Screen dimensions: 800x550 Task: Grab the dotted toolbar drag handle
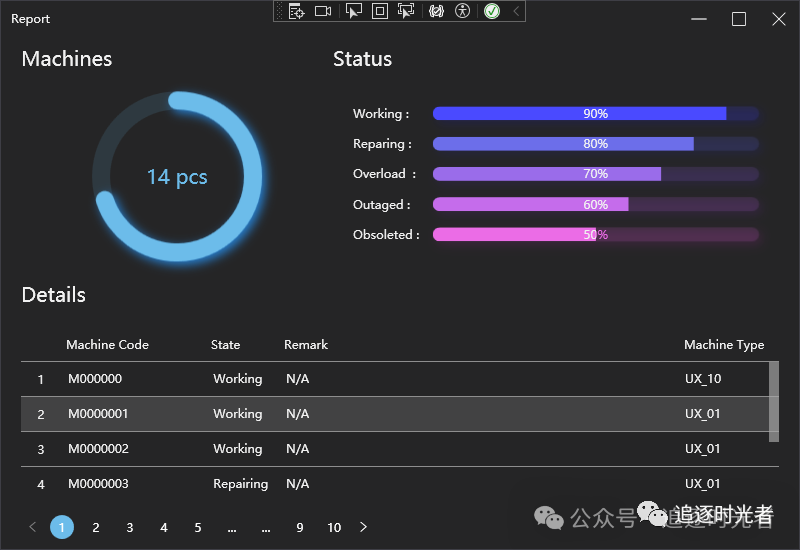pyautogui.click(x=279, y=11)
